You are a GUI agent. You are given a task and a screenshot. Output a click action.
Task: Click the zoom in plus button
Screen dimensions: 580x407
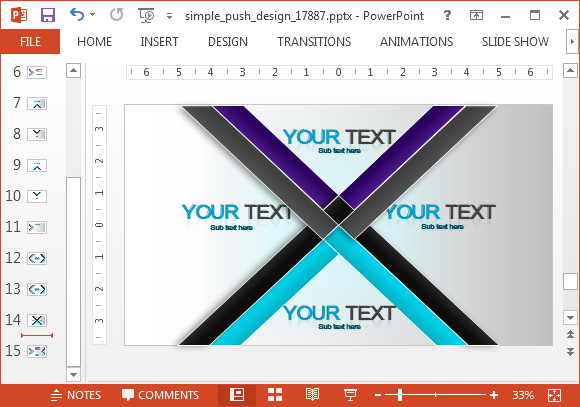tap(494, 395)
